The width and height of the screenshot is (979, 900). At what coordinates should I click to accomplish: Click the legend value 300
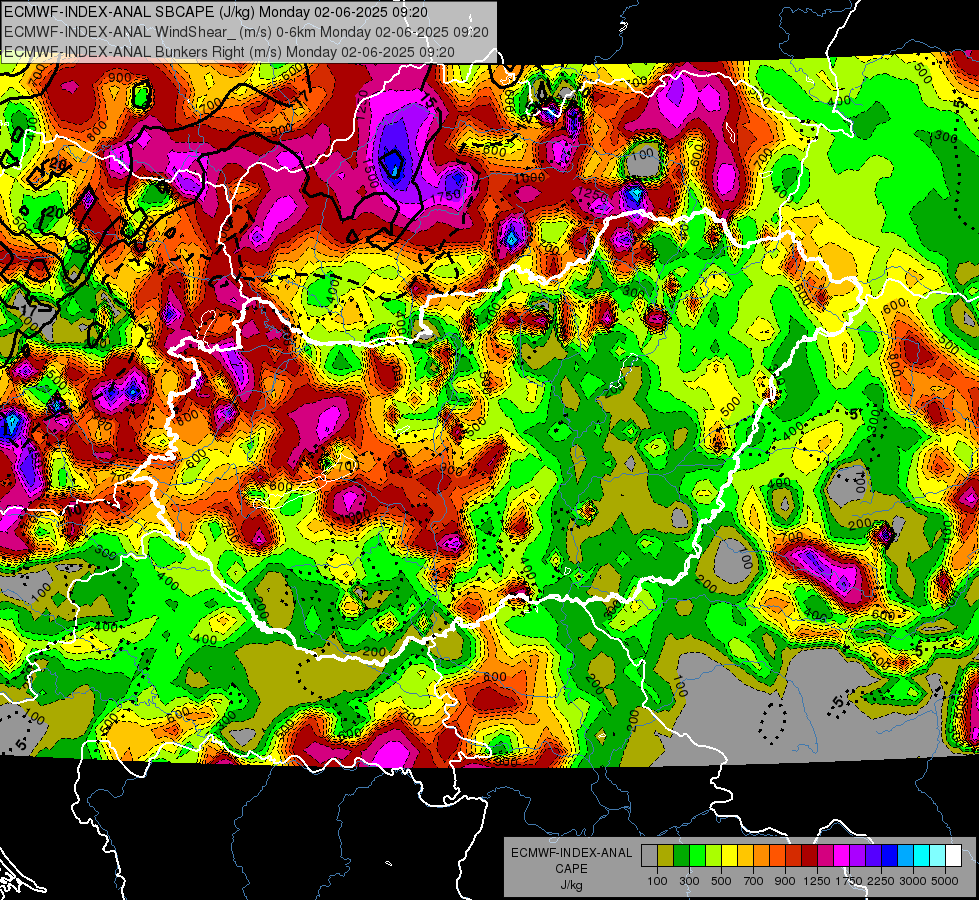click(x=689, y=881)
